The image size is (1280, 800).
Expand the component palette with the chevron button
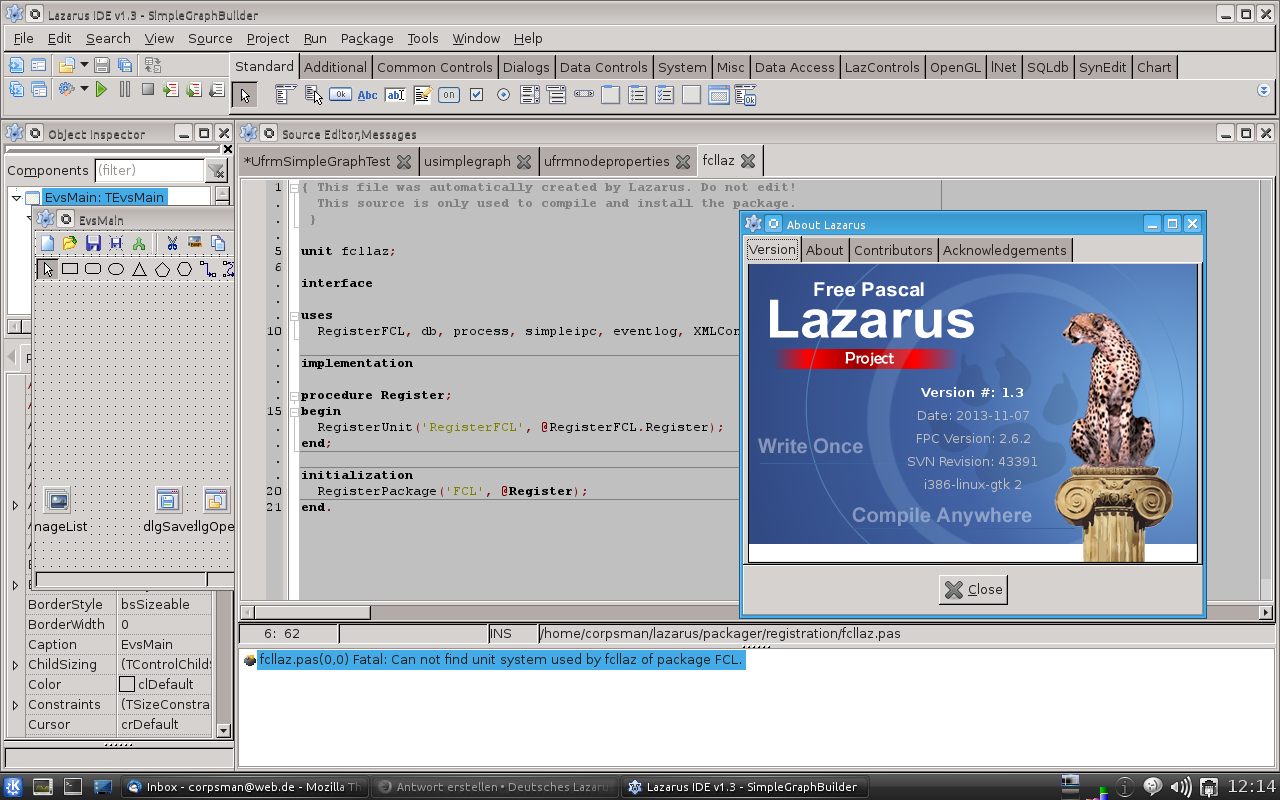tap(1263, 90)
